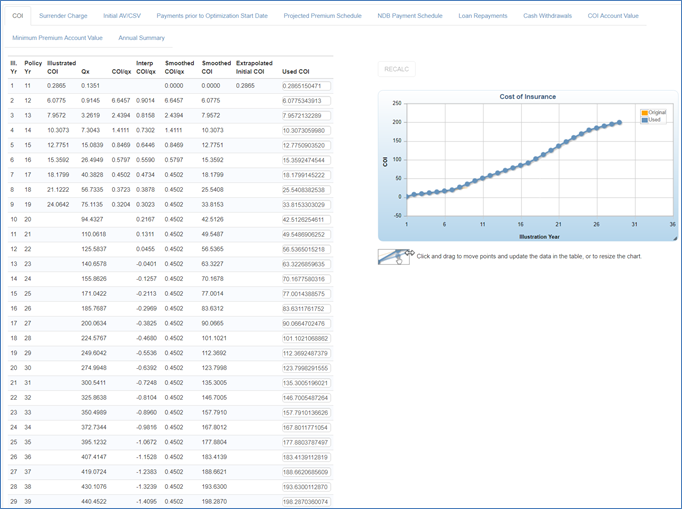682x509 pixels.
Task: Select the NDB Payment Schedule tab
Action: pos(410,16)
